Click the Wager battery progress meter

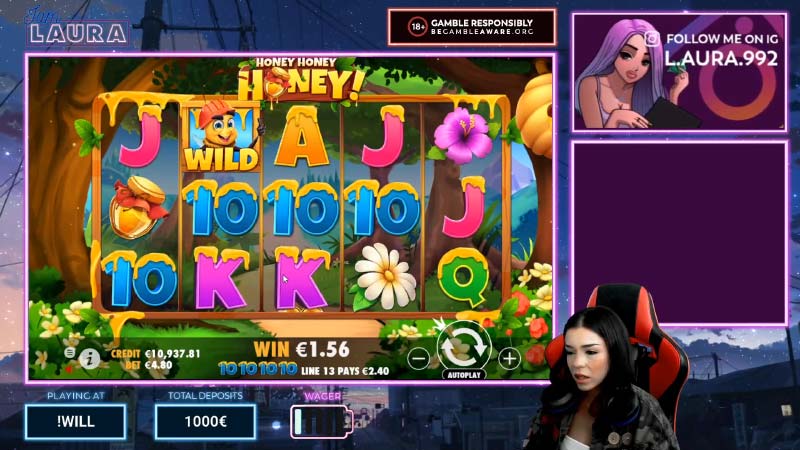322,421
